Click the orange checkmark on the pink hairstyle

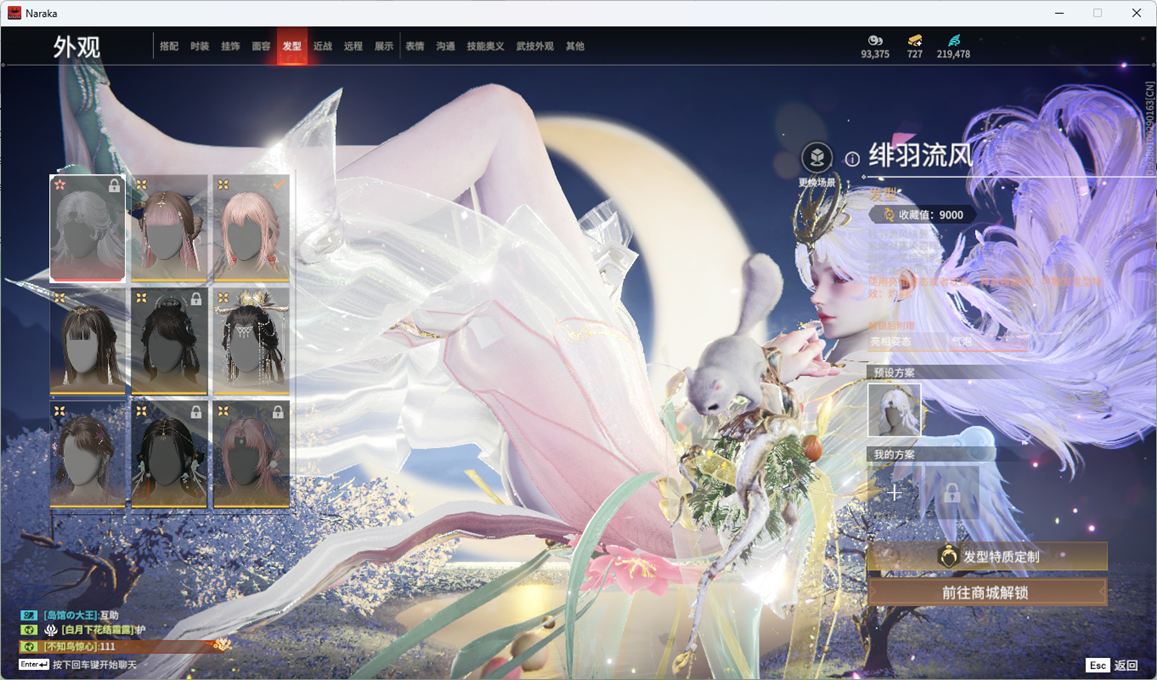(278, 184)
